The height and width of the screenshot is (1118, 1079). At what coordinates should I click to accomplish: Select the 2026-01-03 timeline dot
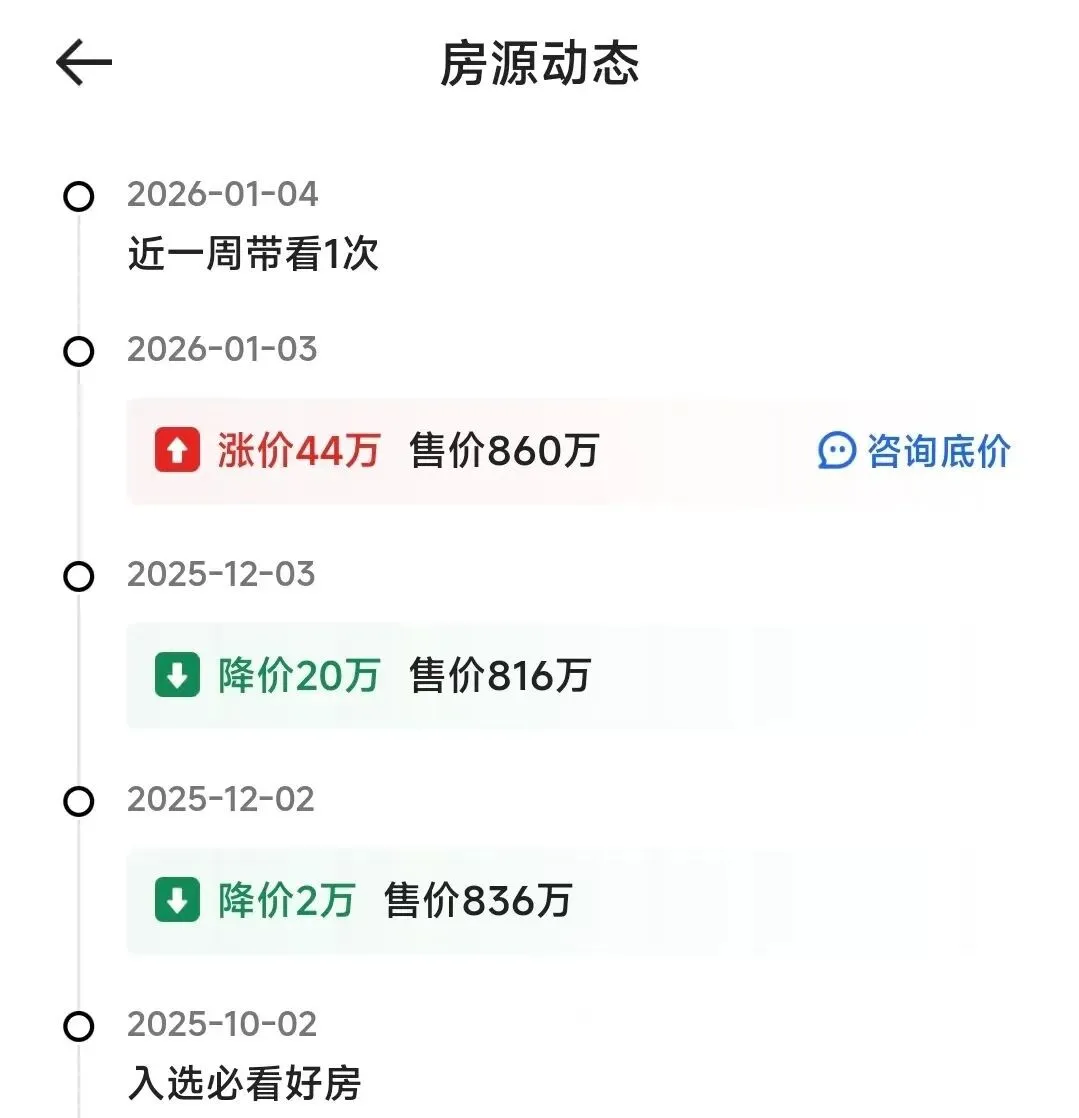pyautogui.click(x=78, y=351)
